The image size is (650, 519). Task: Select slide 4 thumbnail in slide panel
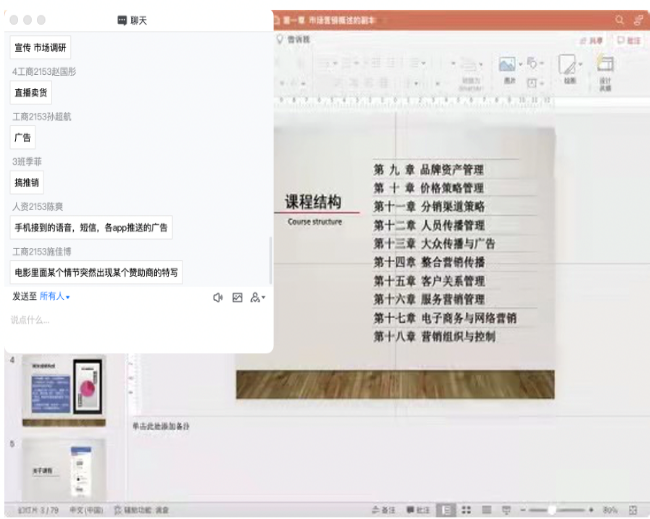coord(63,389)
